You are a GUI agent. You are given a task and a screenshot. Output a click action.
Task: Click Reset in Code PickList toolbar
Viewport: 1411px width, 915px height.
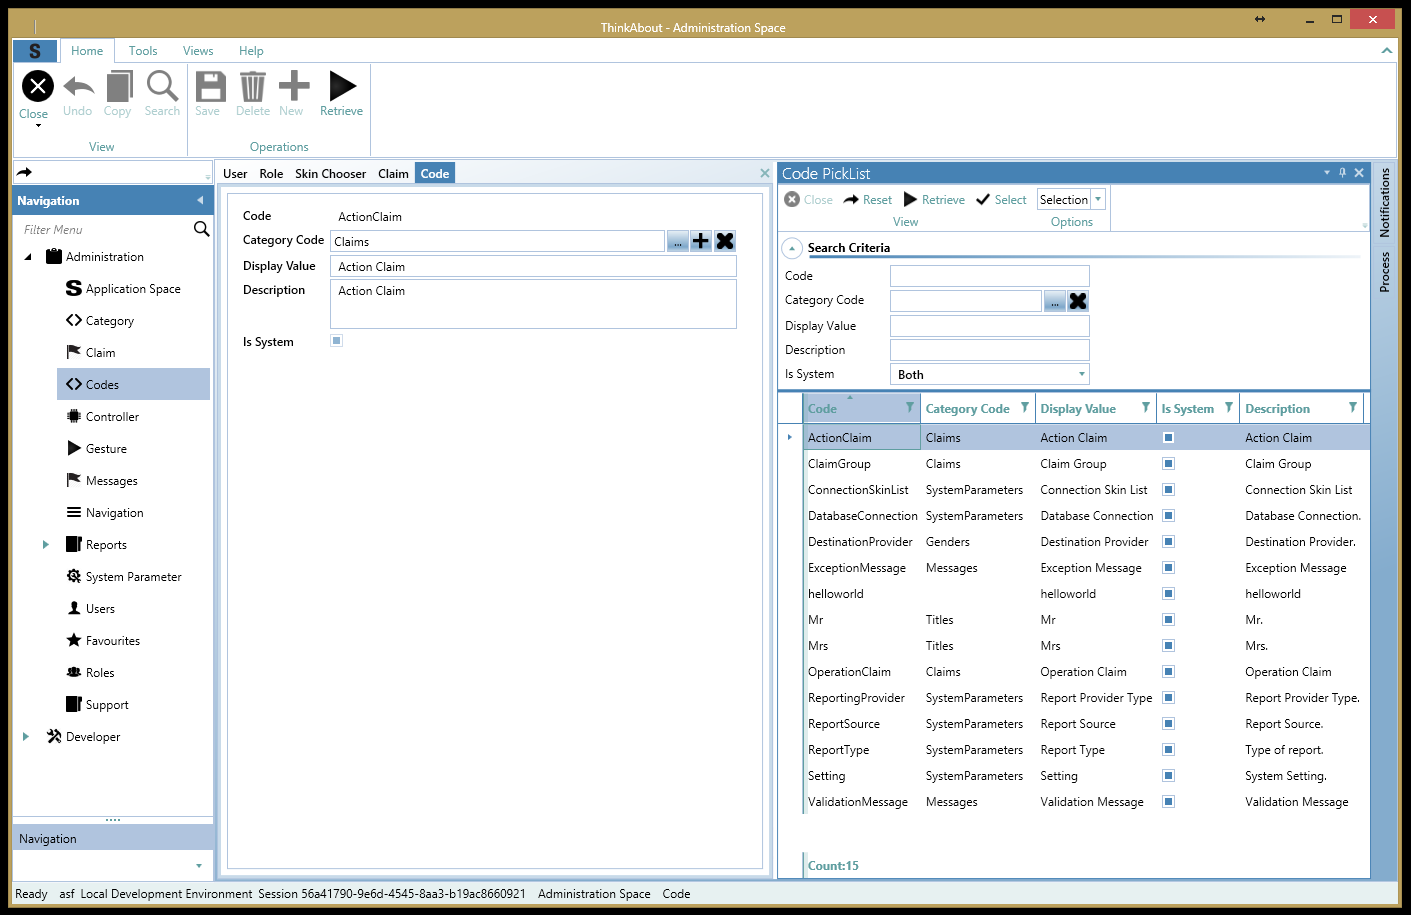coord(867,200)
